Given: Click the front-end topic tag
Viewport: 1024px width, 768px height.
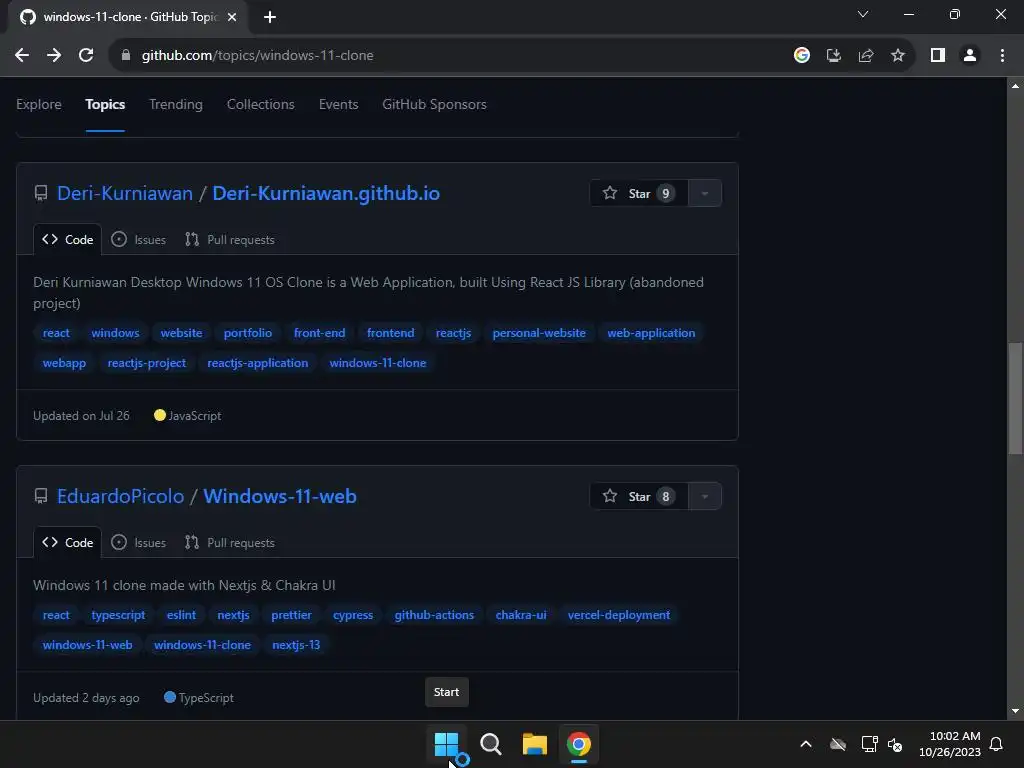Looking at the screenshot, I should (x=319, y=333).
